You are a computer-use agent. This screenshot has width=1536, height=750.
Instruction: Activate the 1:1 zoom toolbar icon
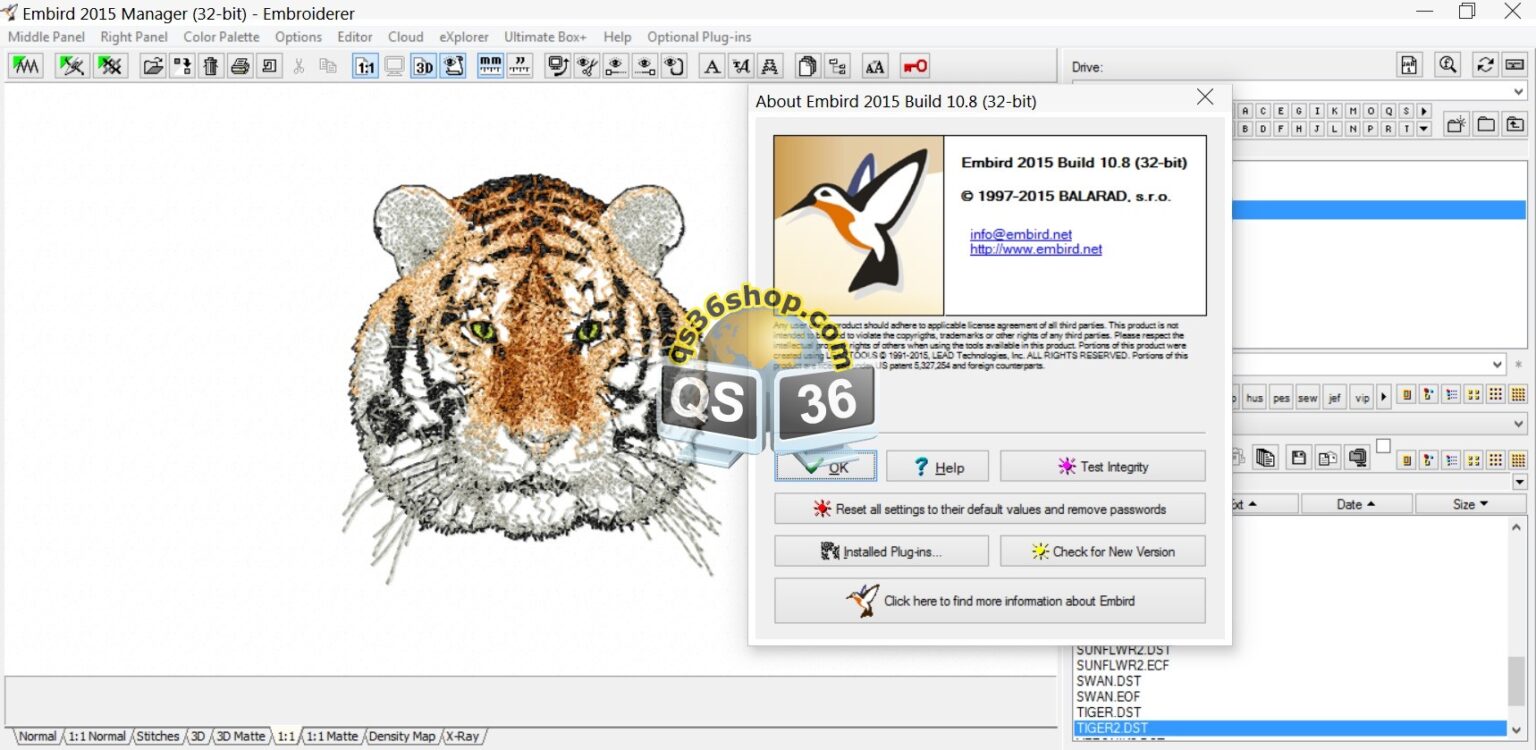(364, 67)
